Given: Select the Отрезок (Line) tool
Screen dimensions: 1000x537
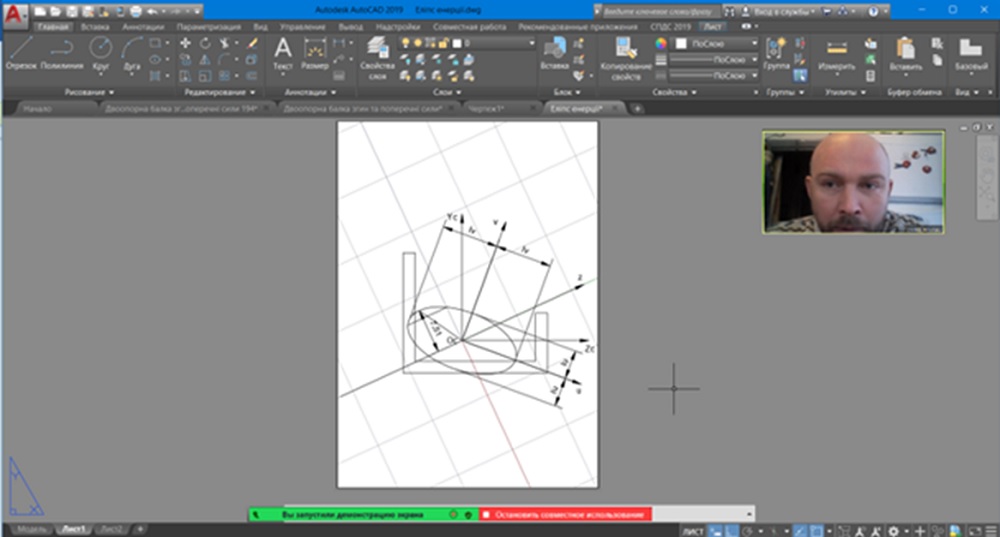Looking at the screenshot, I should pyautogui.click(x=21, y=52).
